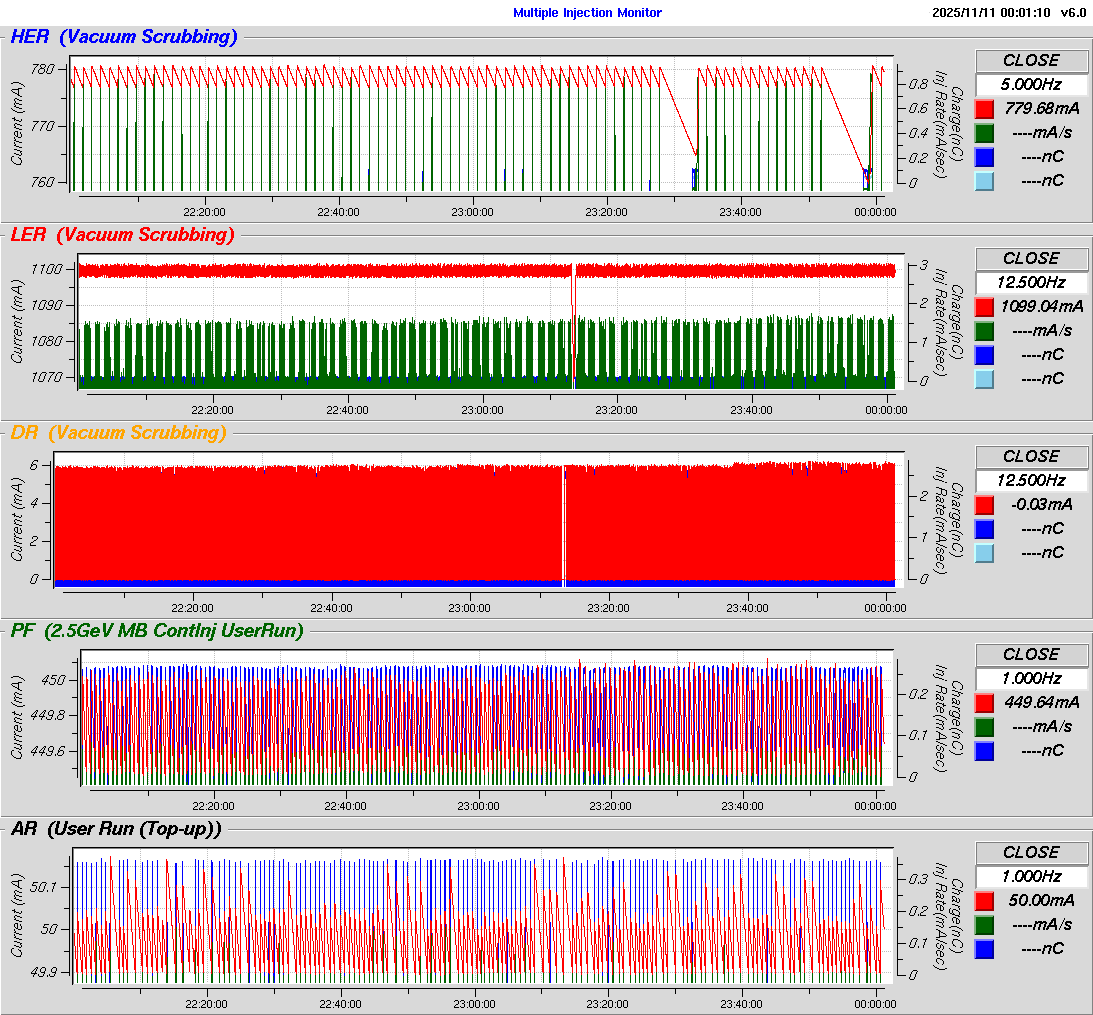Click the LER (Vacuum Scrubbing) panel title
1093x1015 pixels.
[123, 235]
